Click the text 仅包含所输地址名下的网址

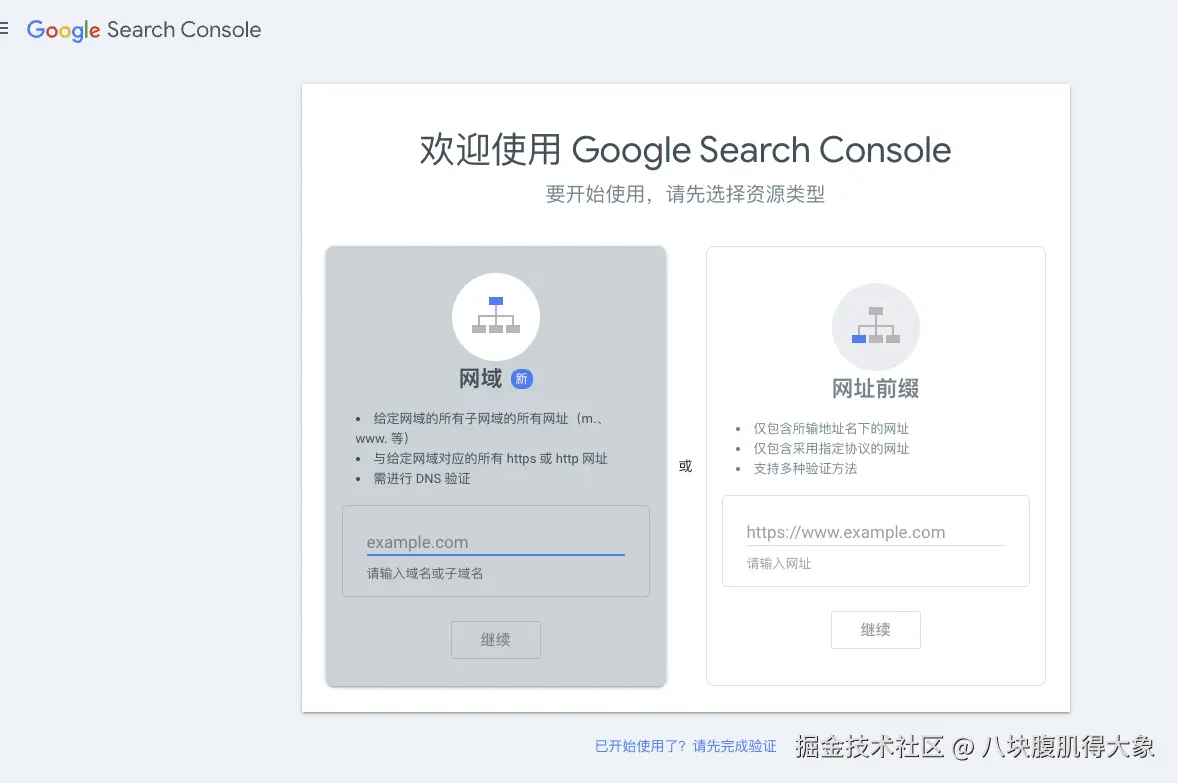click(x=831, y=428)
